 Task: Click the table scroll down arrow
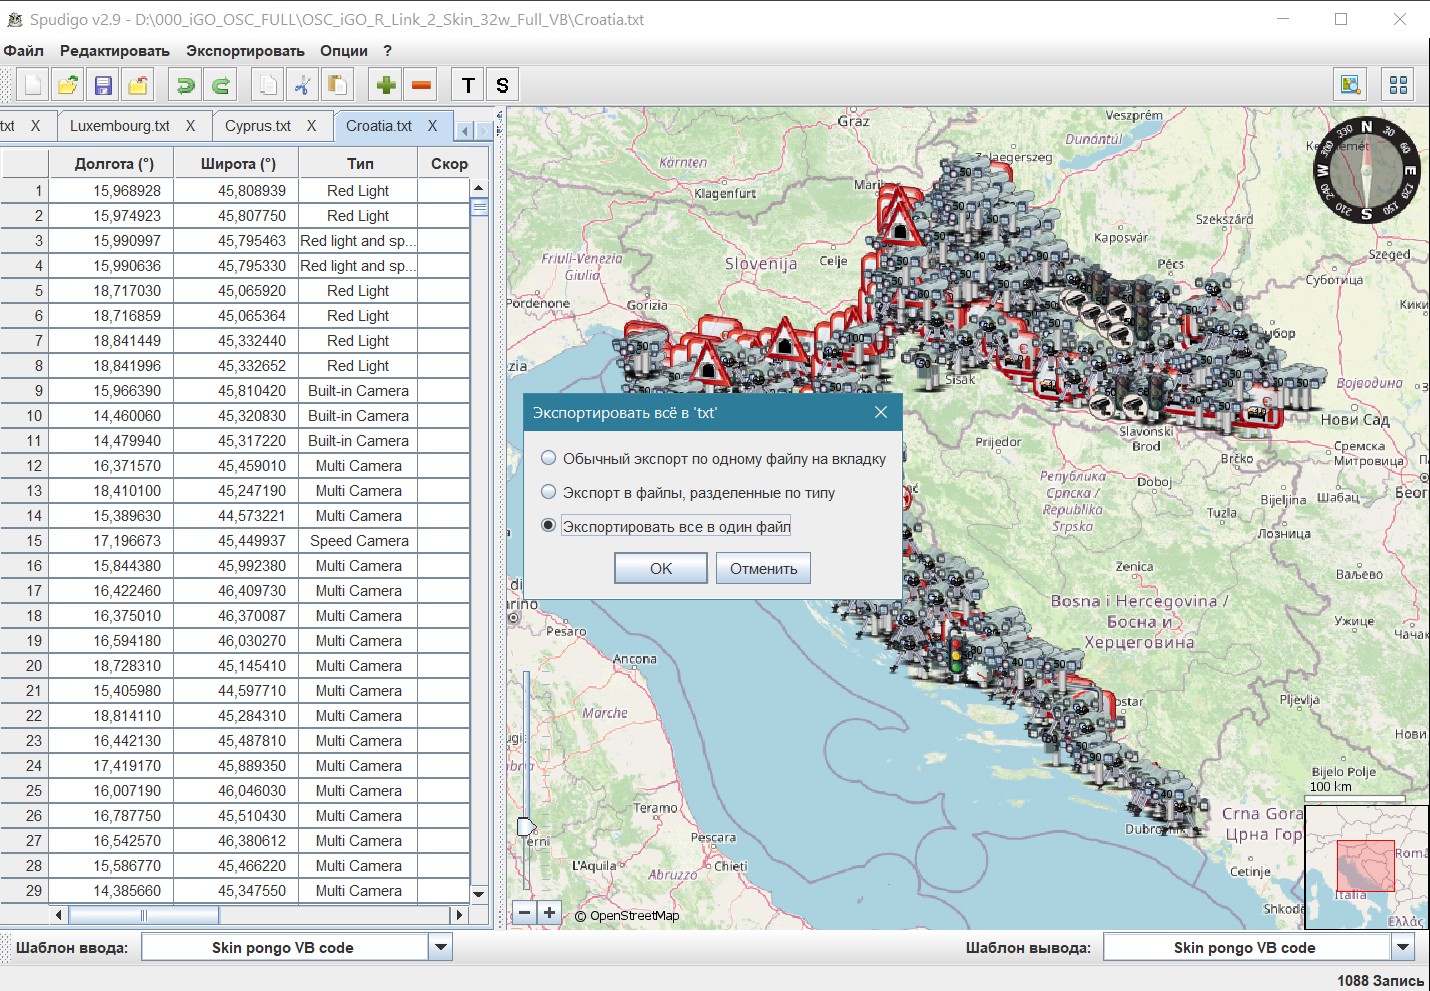click(x=478, y=894)
